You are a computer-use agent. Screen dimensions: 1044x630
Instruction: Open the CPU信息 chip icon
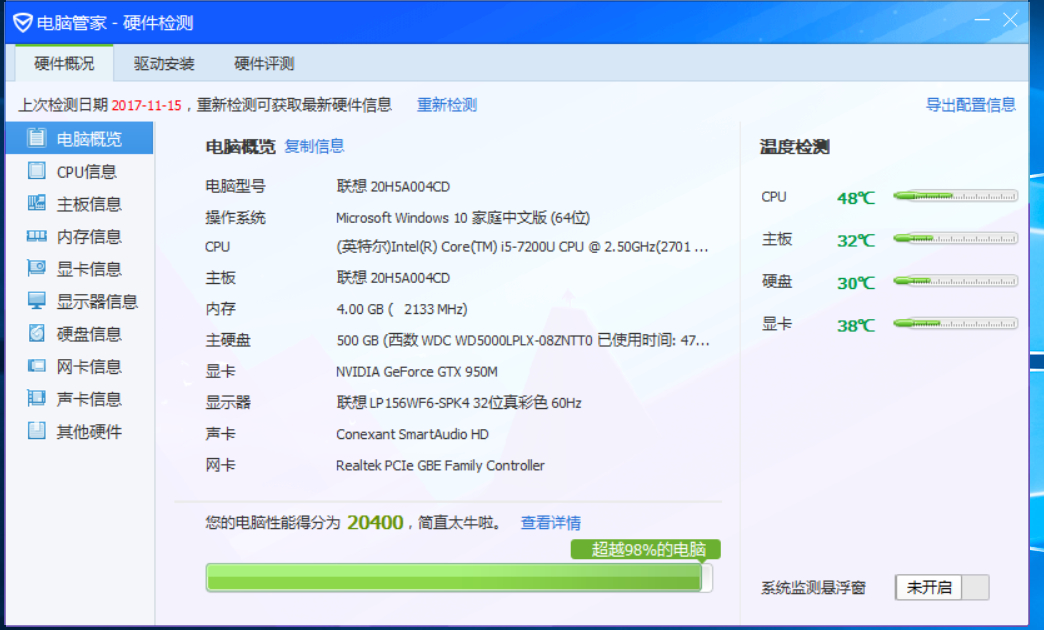point(37,171)
